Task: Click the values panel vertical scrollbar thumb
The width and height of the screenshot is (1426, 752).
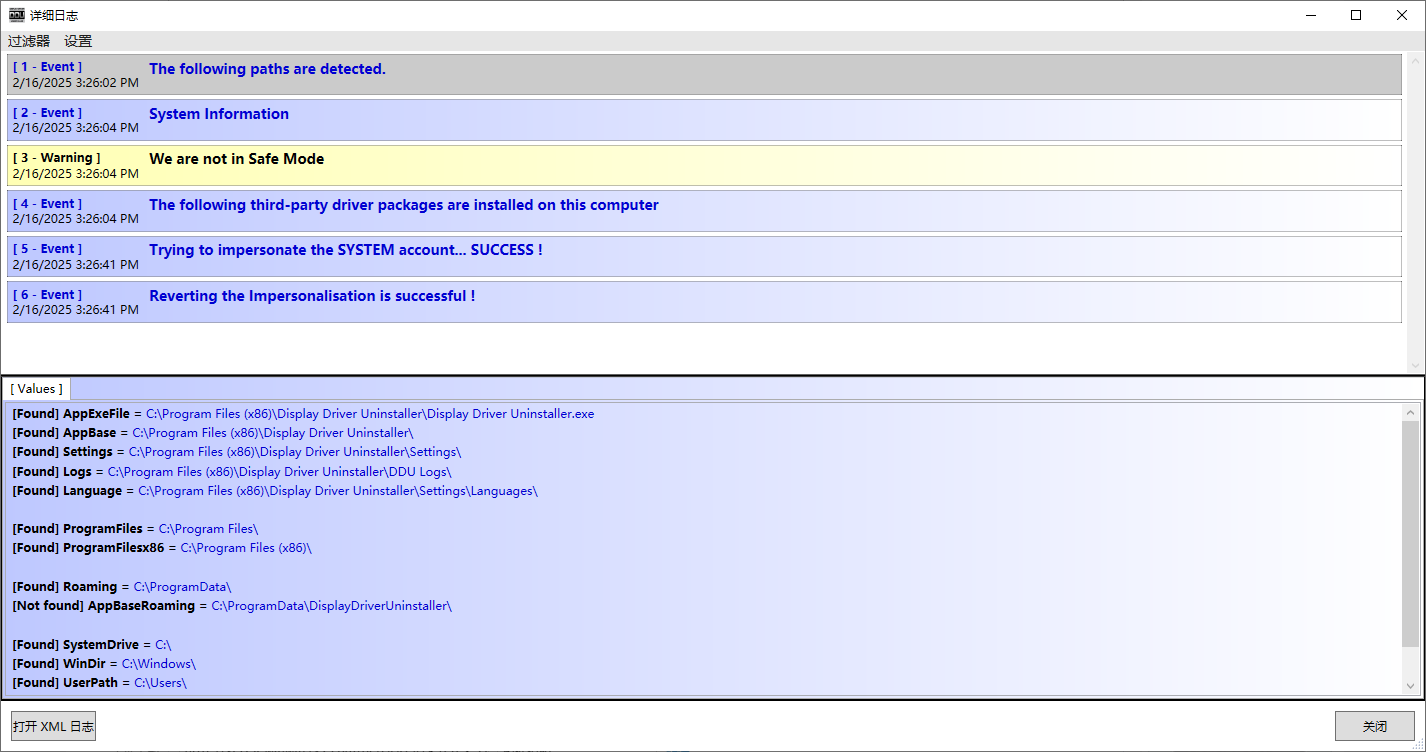Action: [x=1411, y=533]
